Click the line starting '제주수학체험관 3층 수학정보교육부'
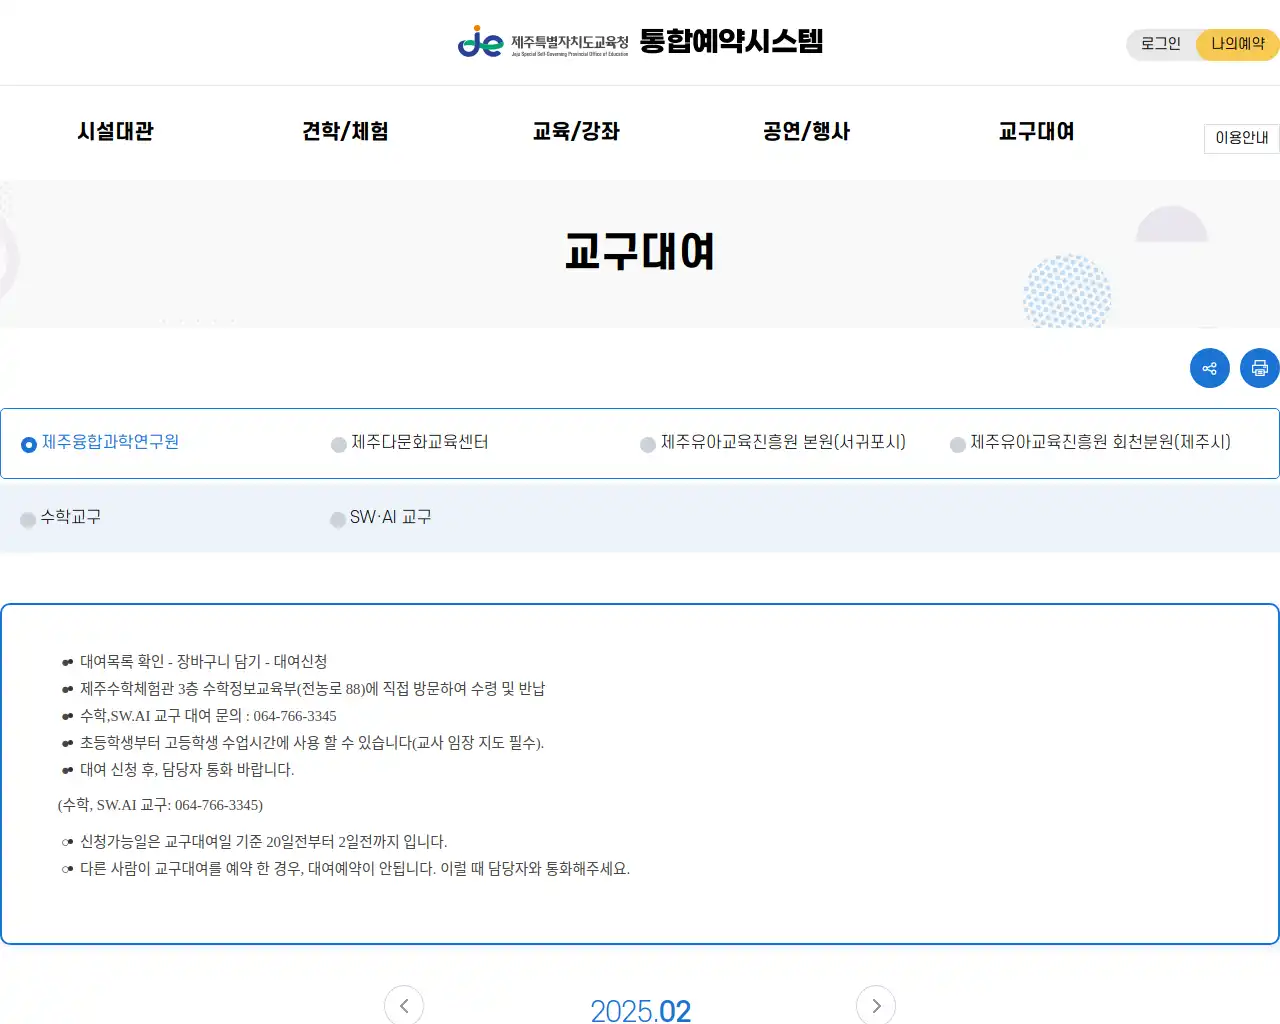1280x1024 pixels. click(x=313, y=688)
